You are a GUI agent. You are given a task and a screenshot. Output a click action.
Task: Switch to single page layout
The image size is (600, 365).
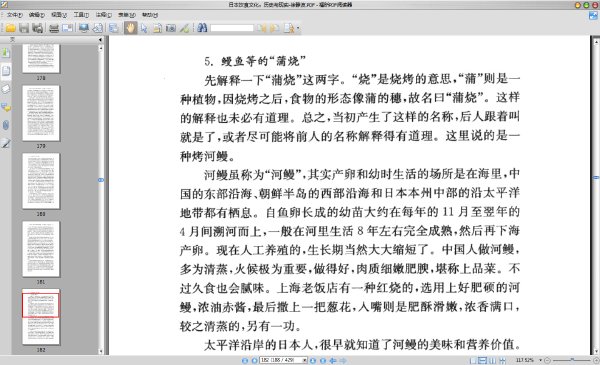click(x=473, y=360)
